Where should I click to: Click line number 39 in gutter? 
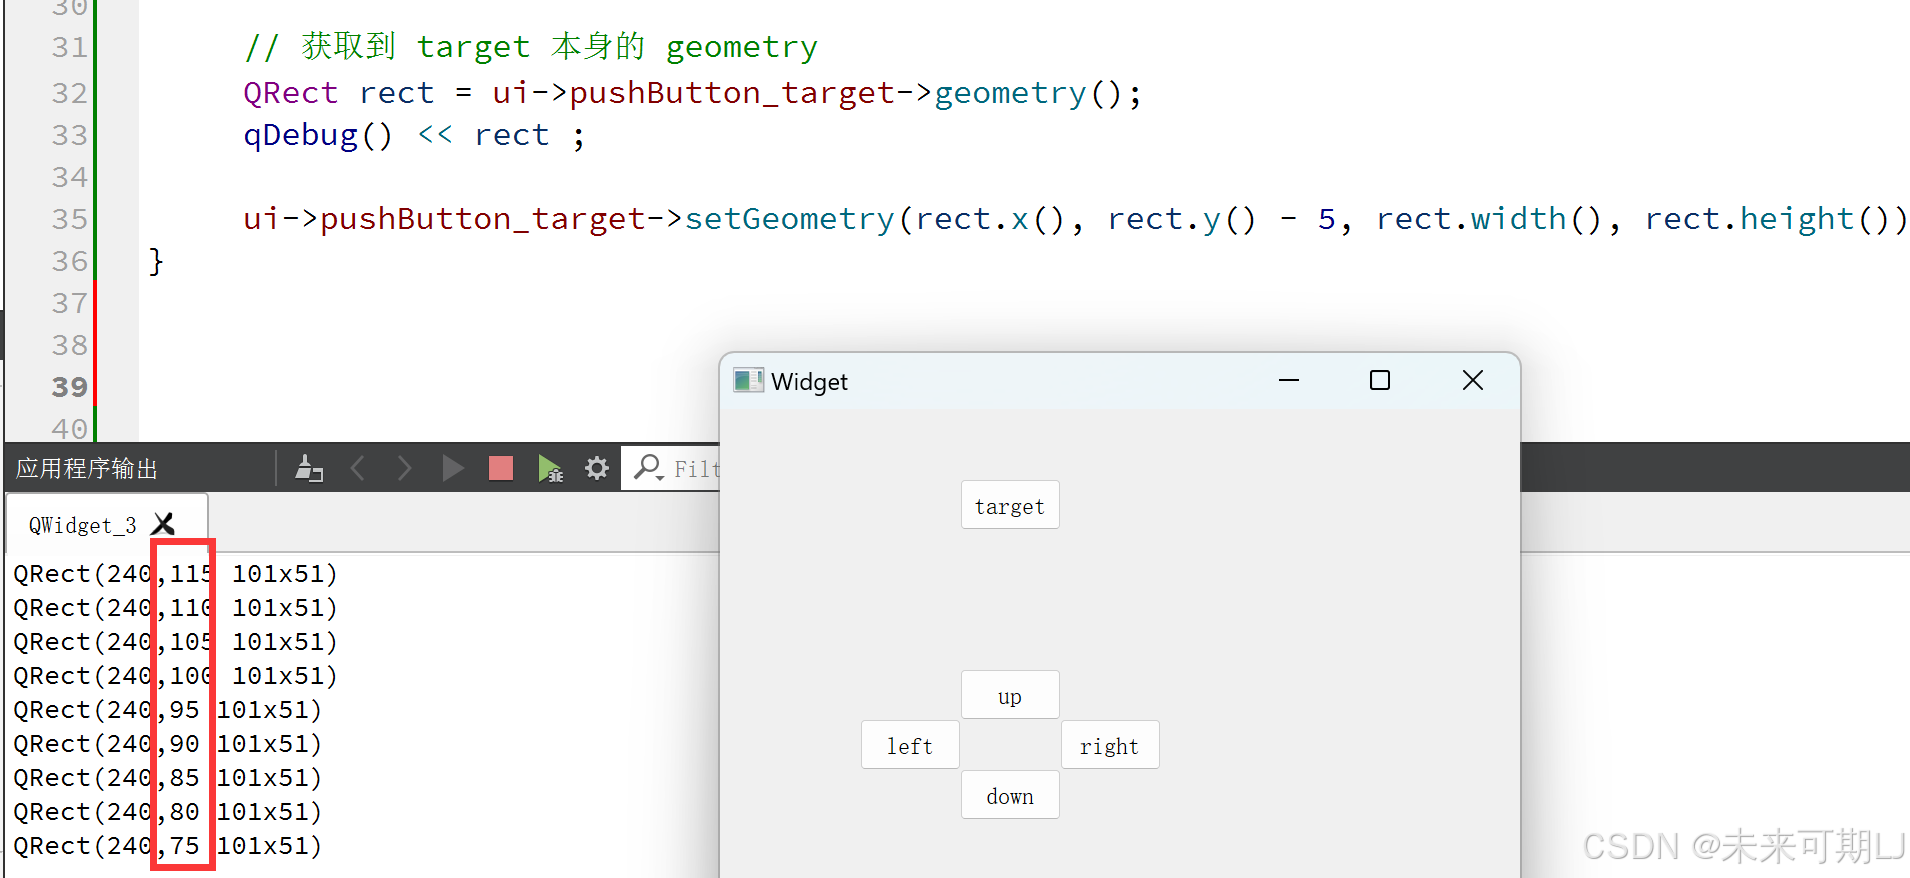coord(70,387)
